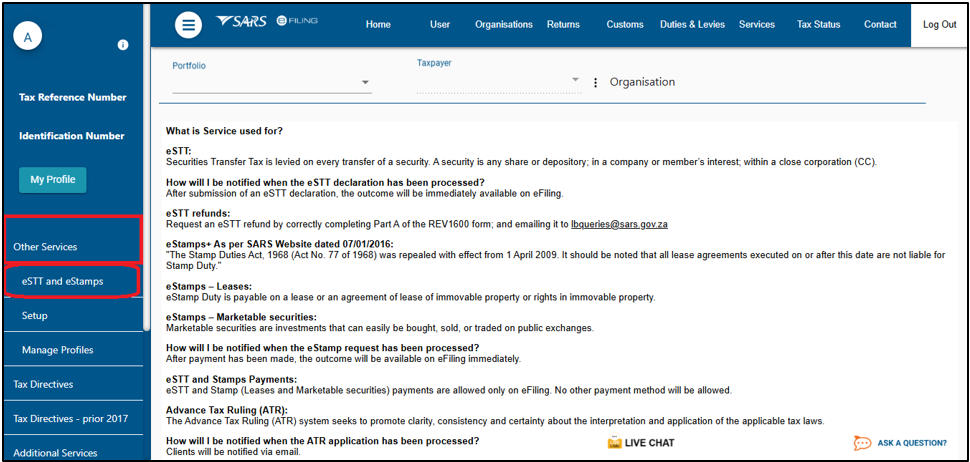The width and height of the screenshot is (970, 462).
Task: Open the Duties & Levies menu
Action: click(692, 25)
